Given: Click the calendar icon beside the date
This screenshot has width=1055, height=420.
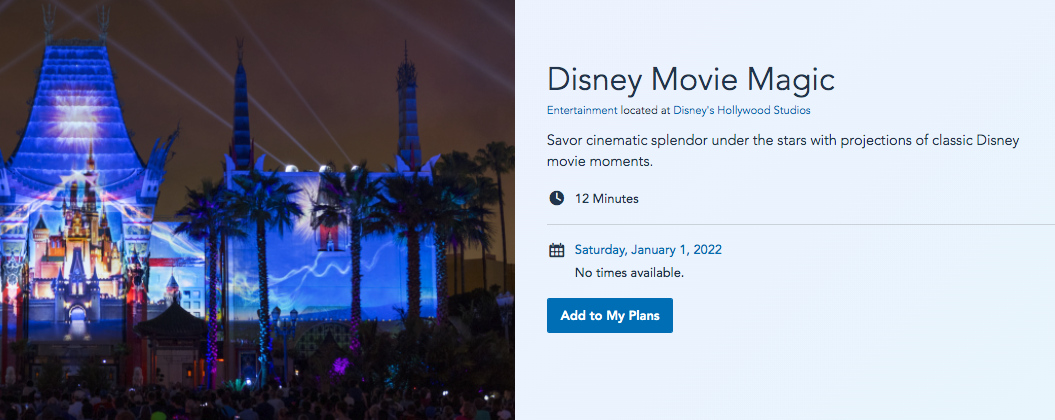Looking at the screenshot, I should click(557, 250).
